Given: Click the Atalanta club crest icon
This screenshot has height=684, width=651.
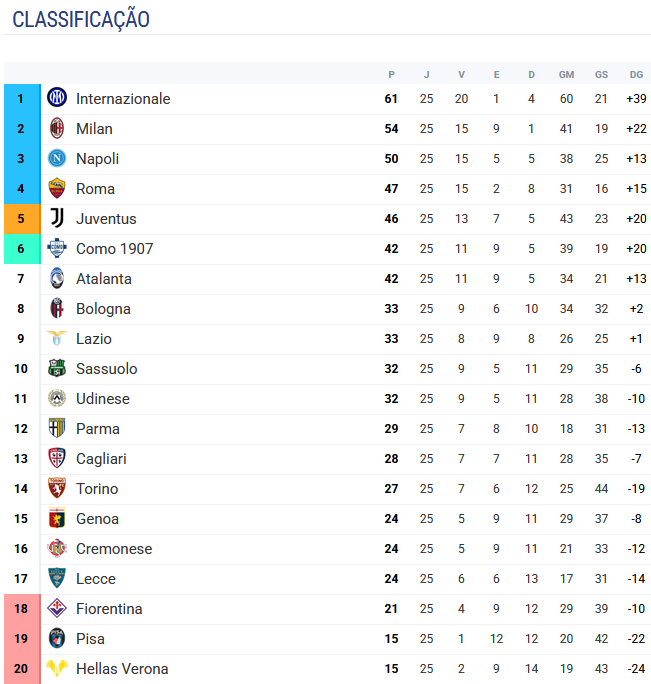Looking at the screenshot, I should point(57,278).
